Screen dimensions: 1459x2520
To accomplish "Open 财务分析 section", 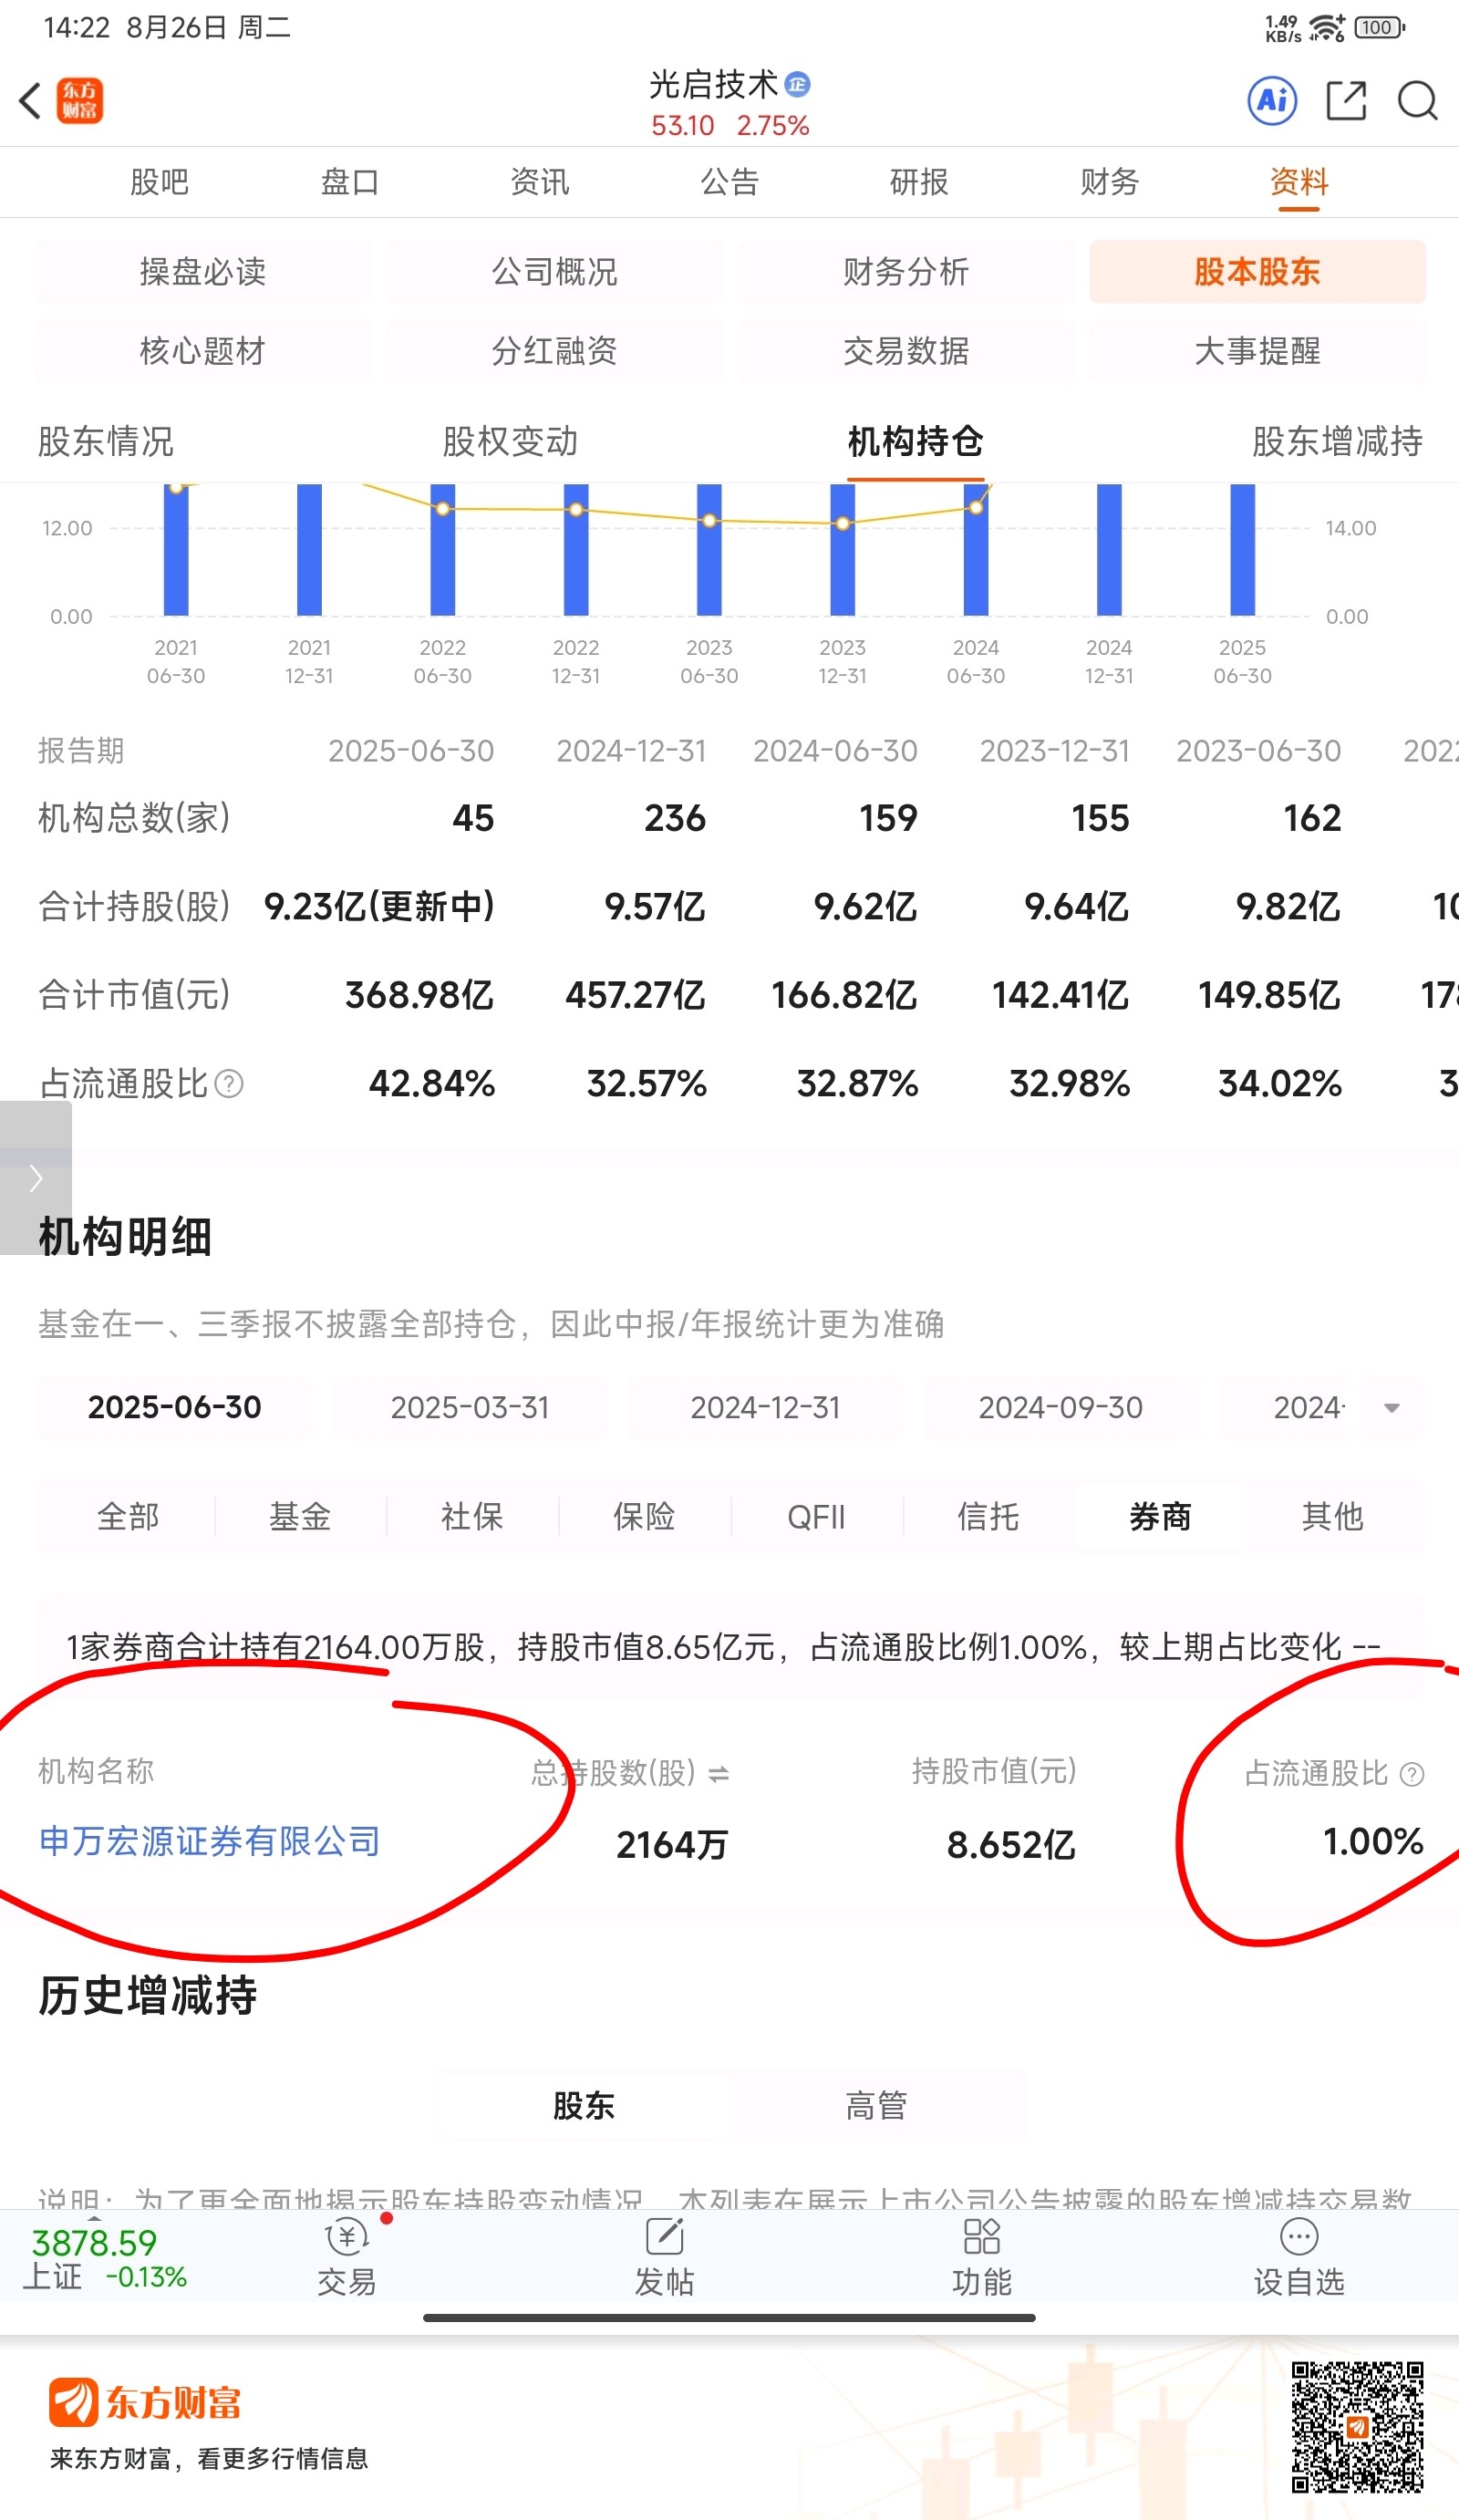I will 906,271.
